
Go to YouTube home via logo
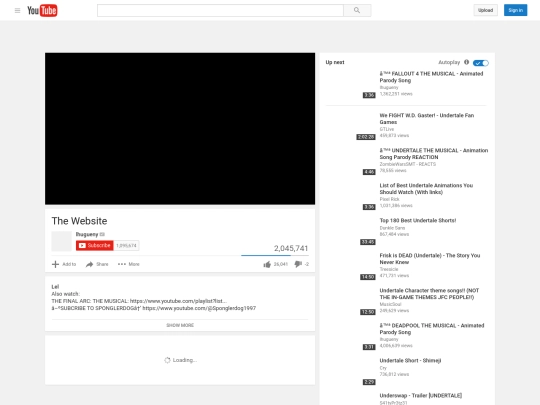(x=42, y=11)
